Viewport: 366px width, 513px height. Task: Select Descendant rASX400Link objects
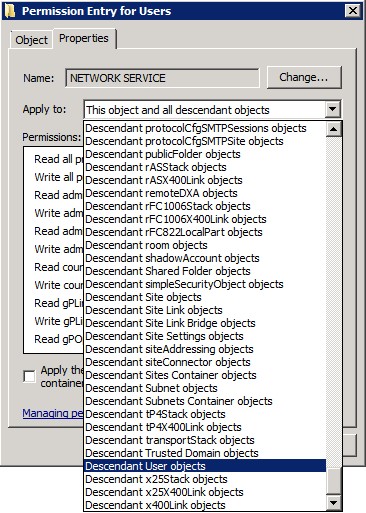click(x=205, y=180)
